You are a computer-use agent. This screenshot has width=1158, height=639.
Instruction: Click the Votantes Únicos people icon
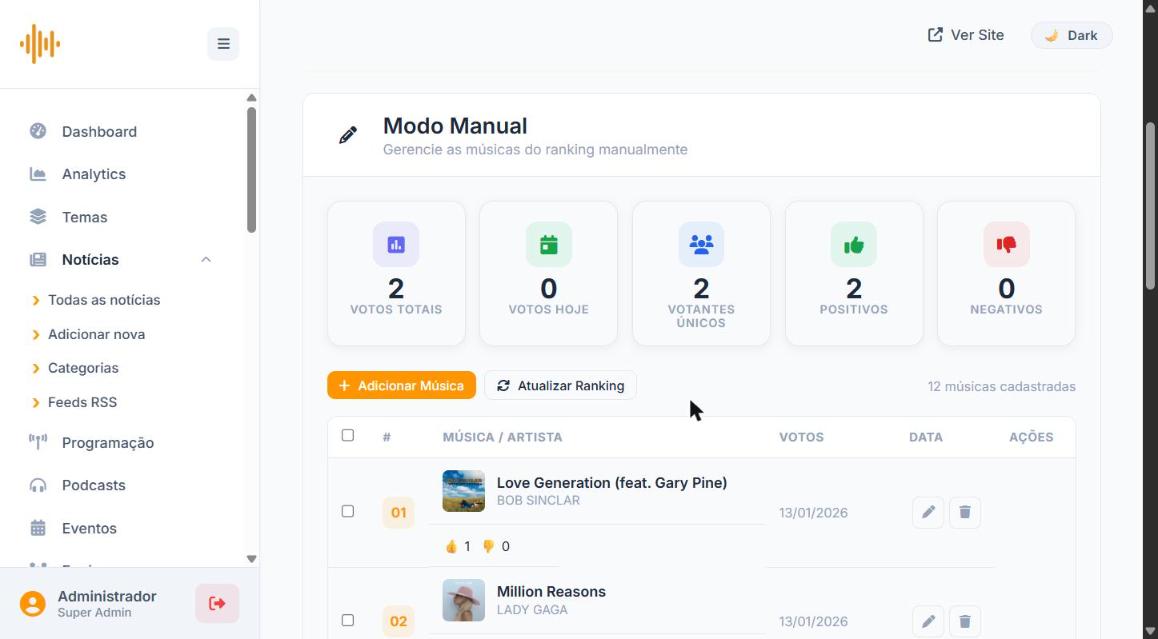[701, 245]
